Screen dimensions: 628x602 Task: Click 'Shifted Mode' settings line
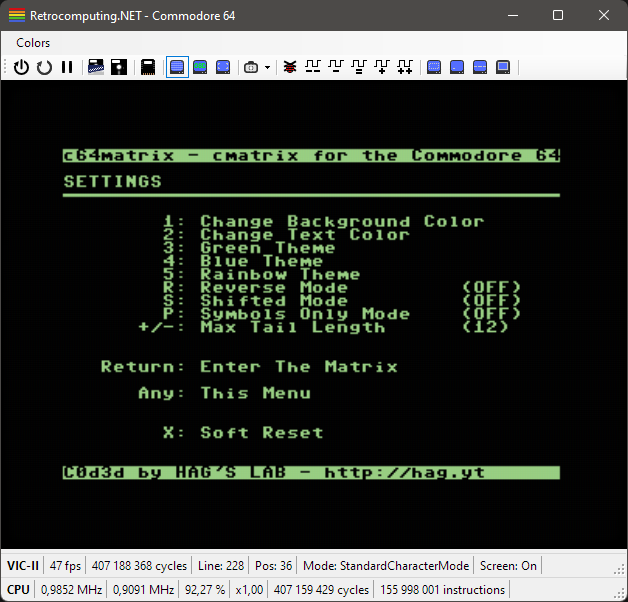tap(274, 301)
